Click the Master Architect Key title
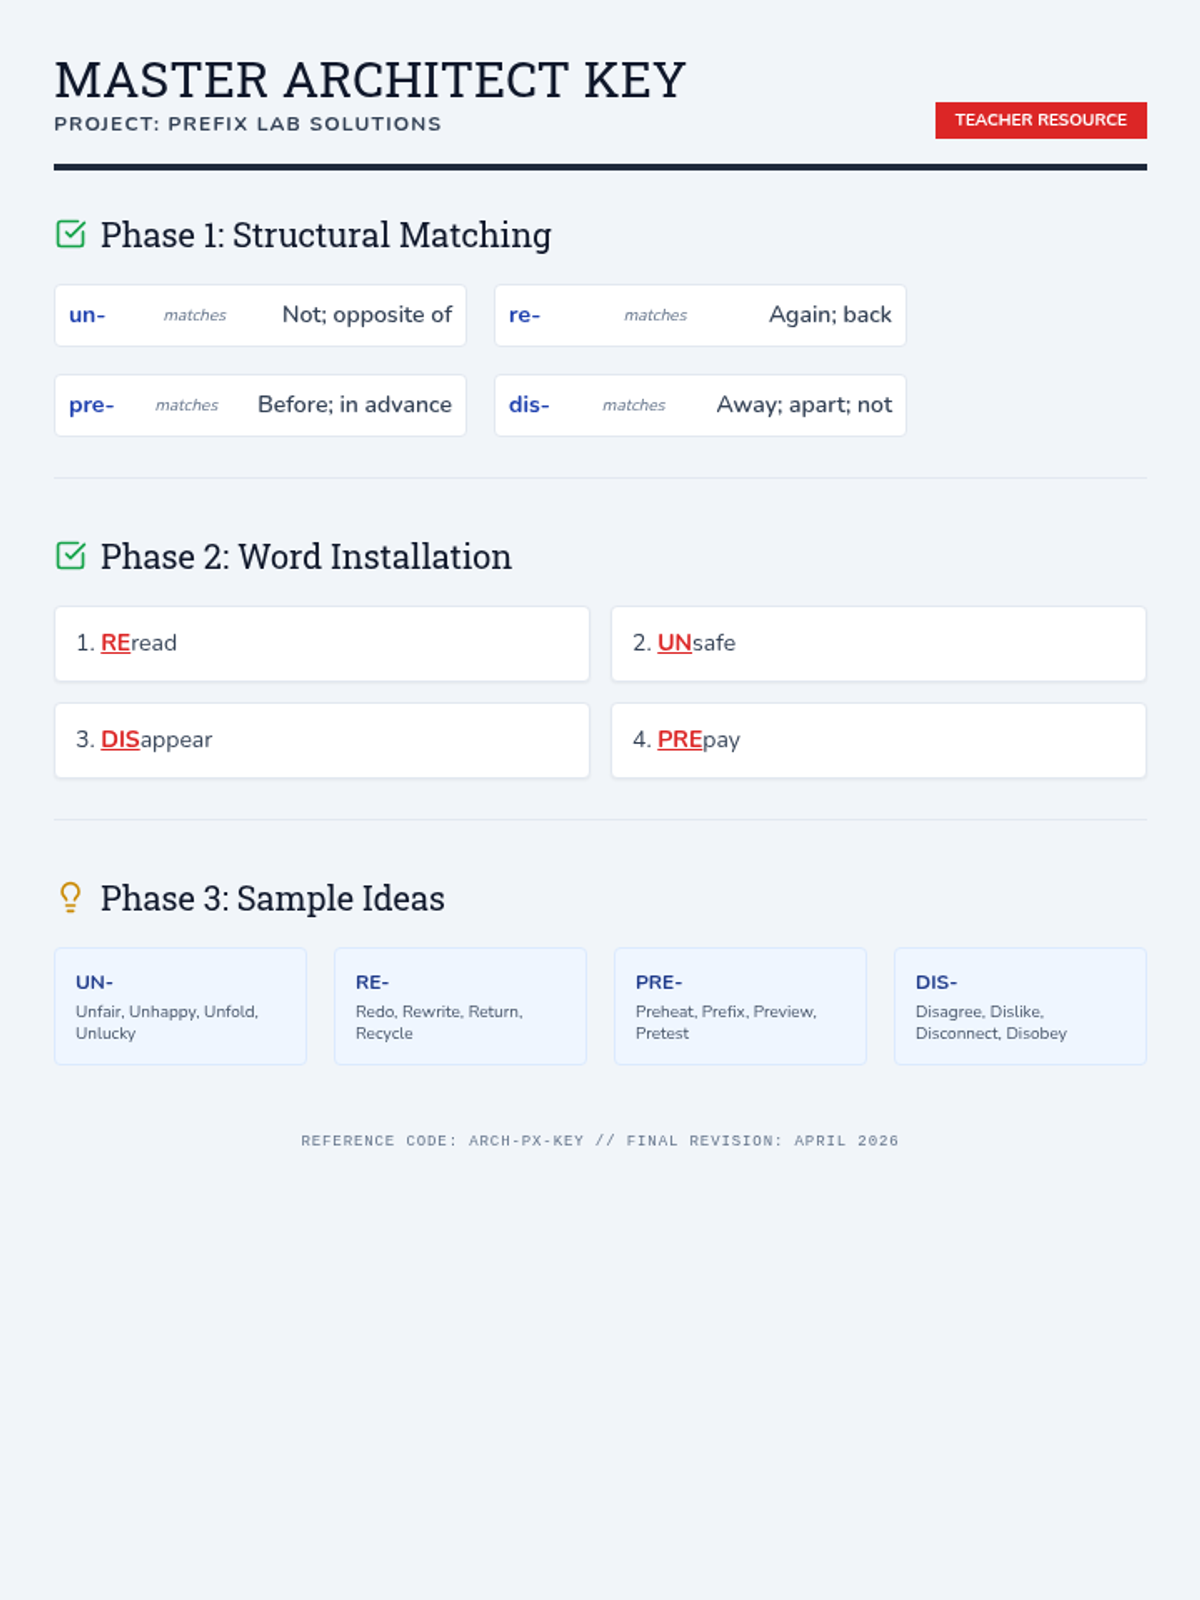1200x1600 pixels. (370, 80)
